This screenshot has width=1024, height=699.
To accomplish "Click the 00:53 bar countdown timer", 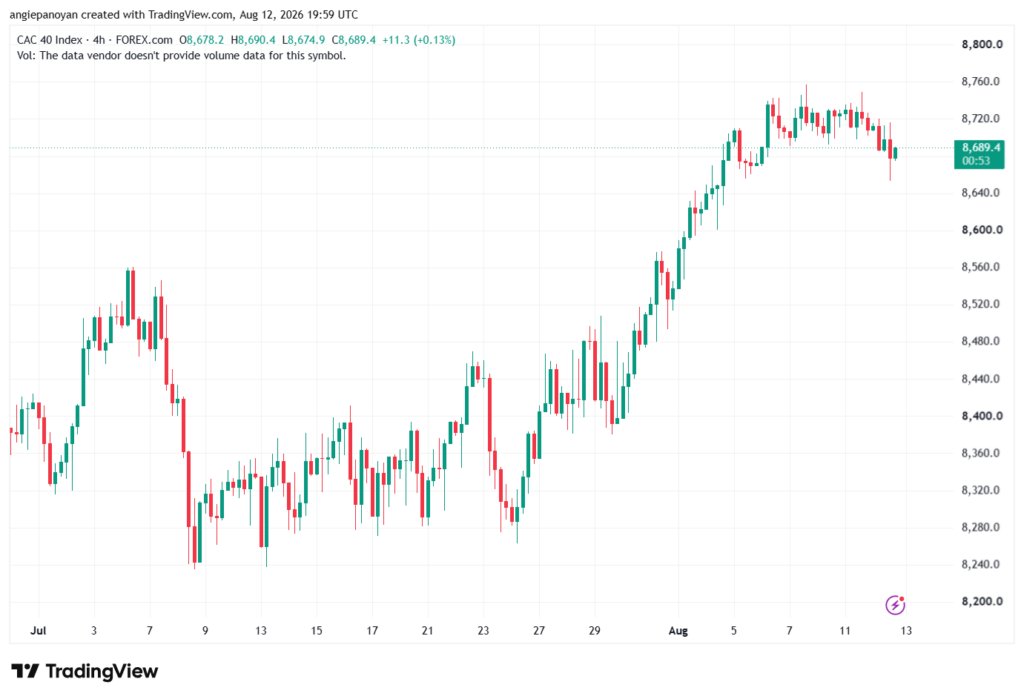I will 976,161.
